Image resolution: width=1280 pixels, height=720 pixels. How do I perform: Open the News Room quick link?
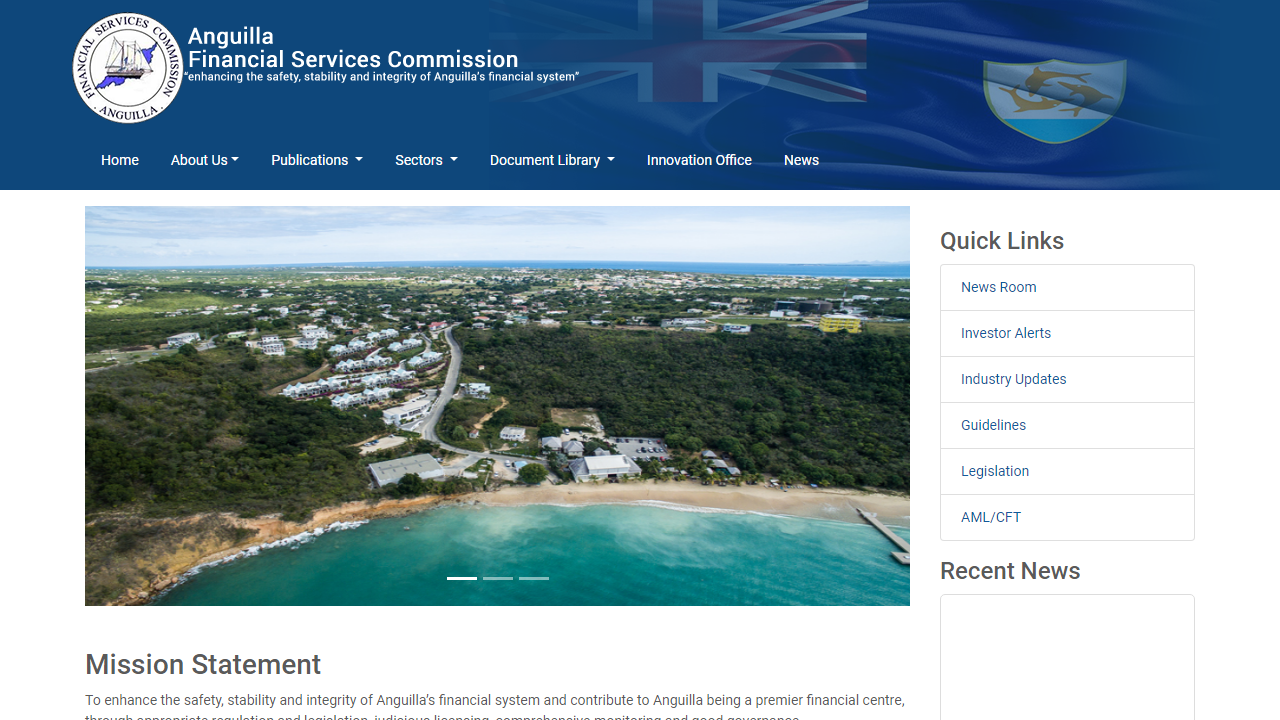pyautogui.click(x=998, y=287)
